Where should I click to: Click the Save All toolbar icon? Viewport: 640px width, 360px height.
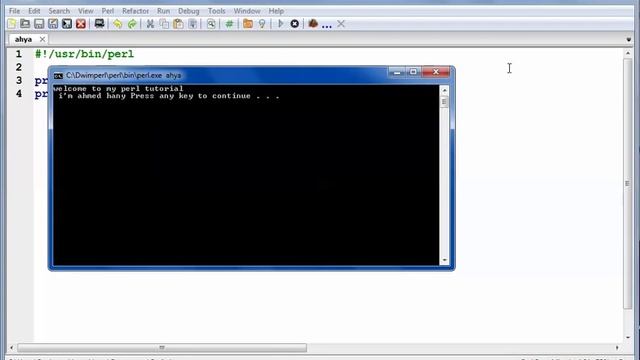[67, 24]
